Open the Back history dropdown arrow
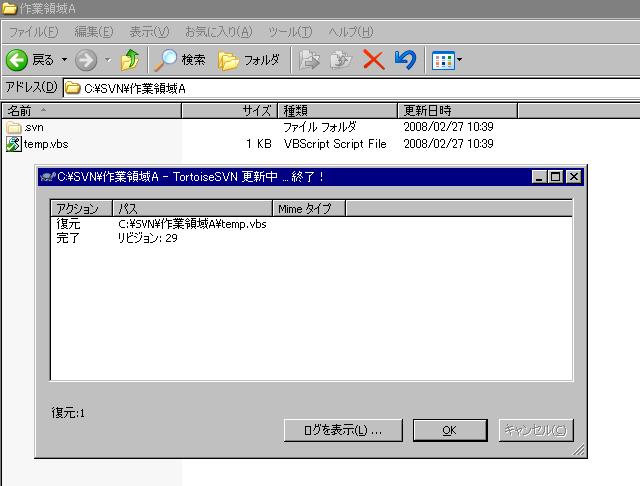 (x=64, y=60)
